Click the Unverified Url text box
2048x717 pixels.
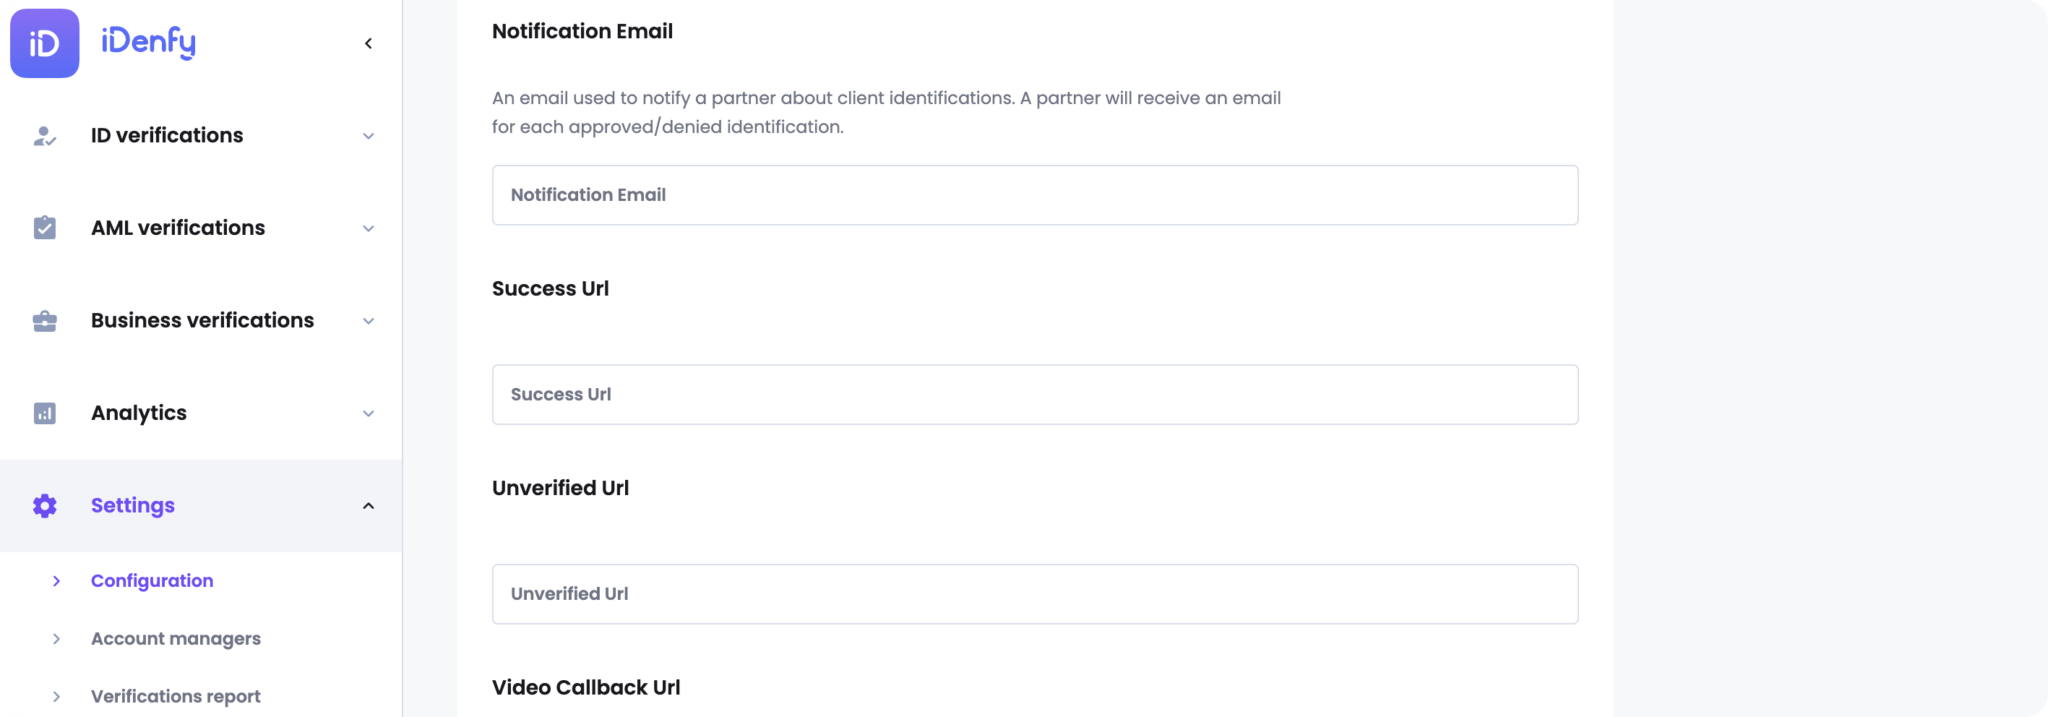[x=1034, y=593]
